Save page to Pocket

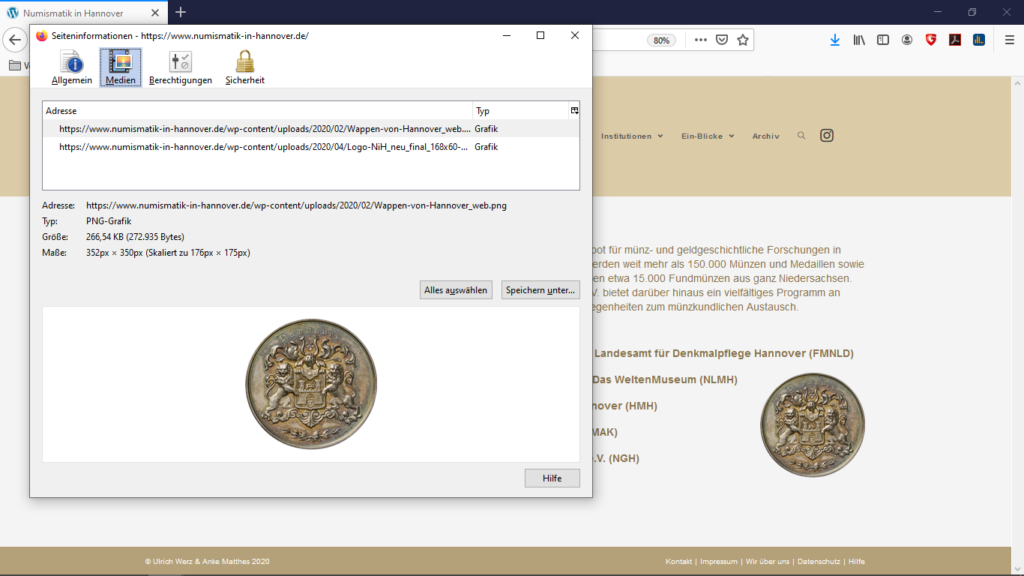click(x=721, y=40)
